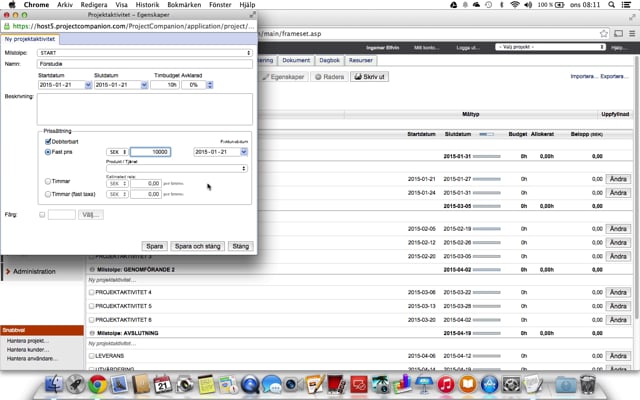Click the Beskrivning text area

click(144, 109)
